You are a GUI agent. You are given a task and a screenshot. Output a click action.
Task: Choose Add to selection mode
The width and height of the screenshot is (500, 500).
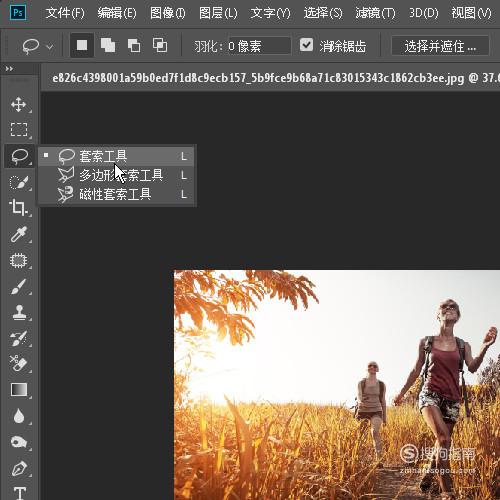pos(108,45)
